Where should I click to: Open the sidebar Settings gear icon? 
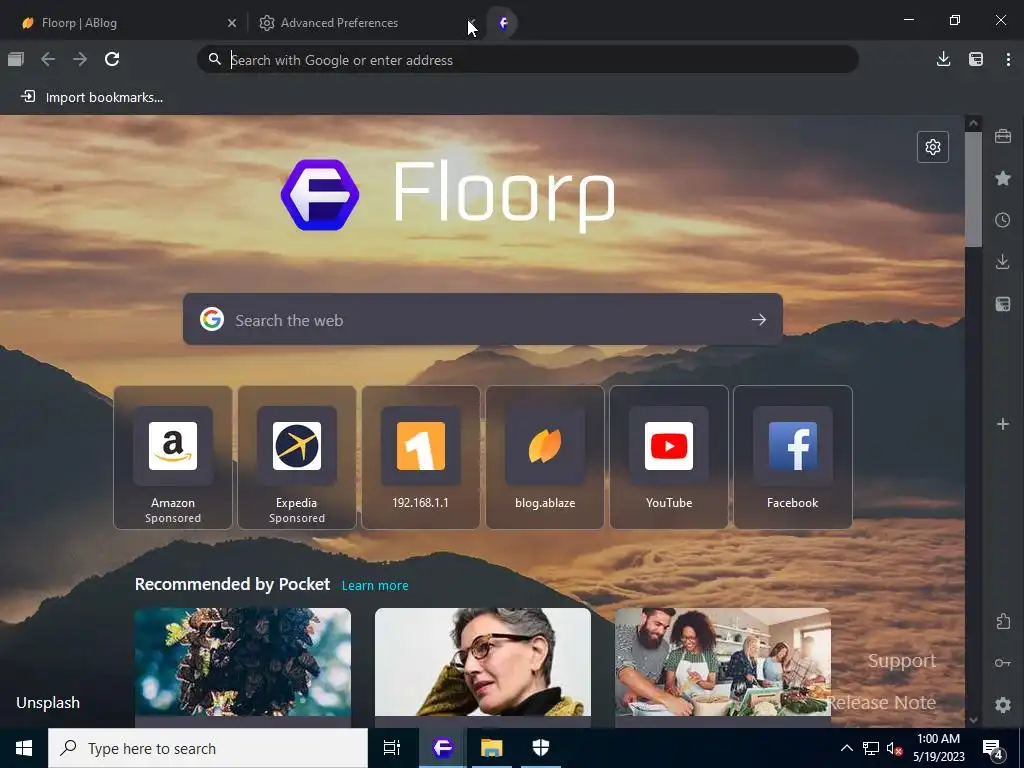point(1003,705)
